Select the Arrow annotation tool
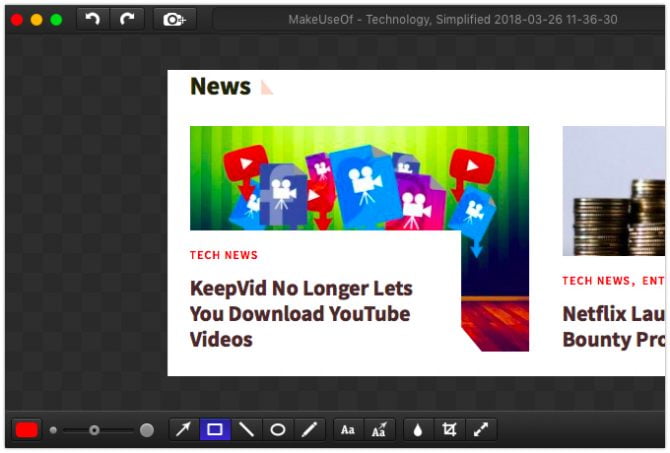Screen dimensions: 670x453 (184, 429)
